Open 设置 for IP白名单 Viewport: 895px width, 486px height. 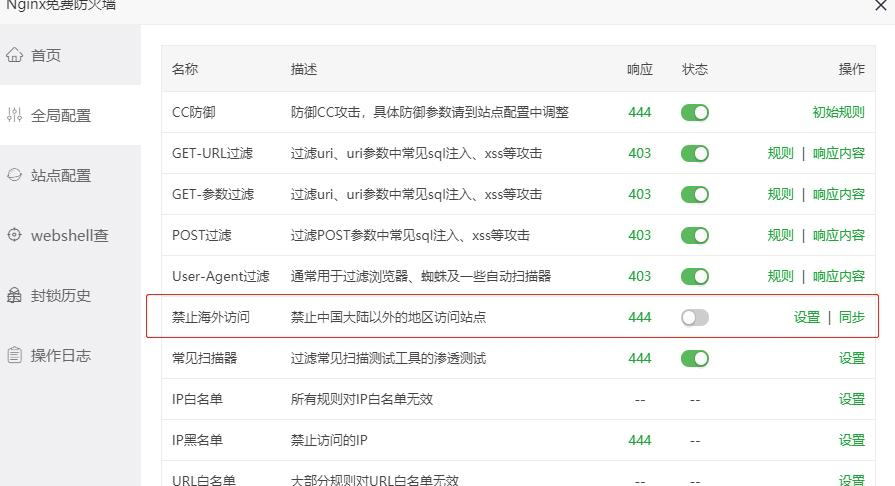852,399
